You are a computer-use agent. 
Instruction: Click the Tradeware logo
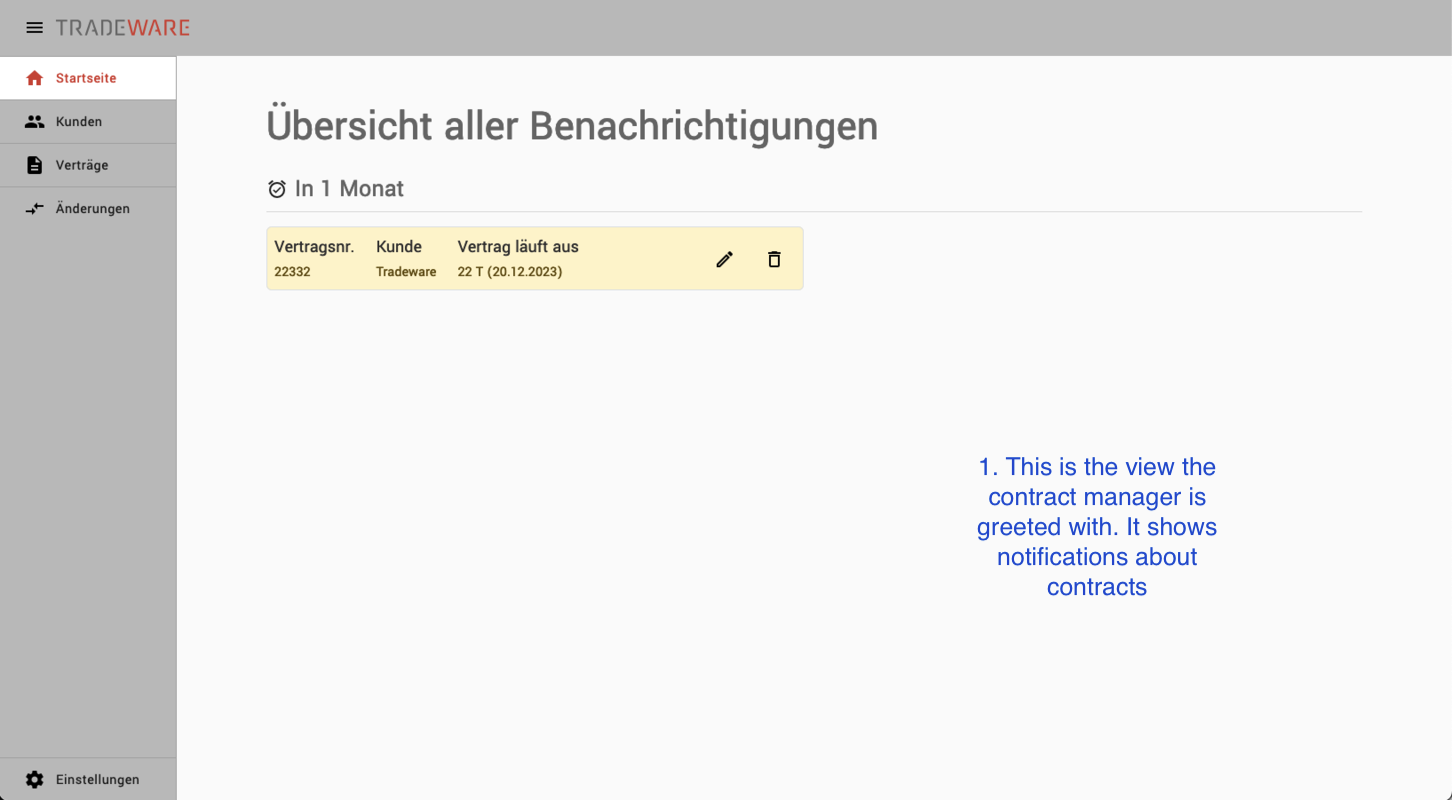point(123,28)
